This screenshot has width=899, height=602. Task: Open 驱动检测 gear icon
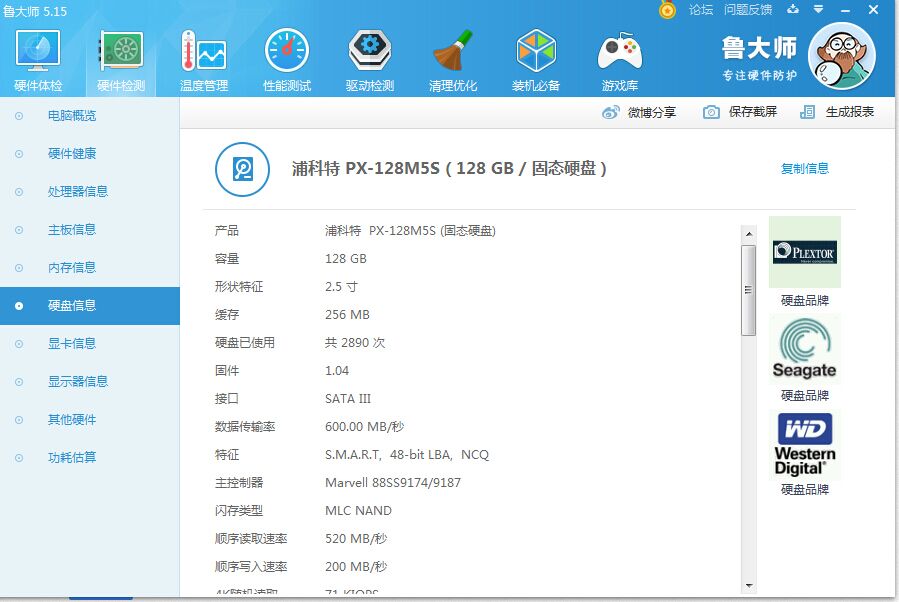coord(370,50)
